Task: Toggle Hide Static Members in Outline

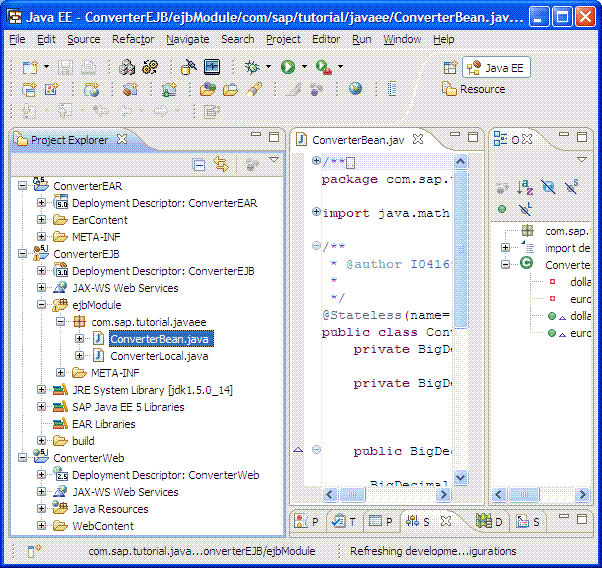Action: click(x=571, y=187)
